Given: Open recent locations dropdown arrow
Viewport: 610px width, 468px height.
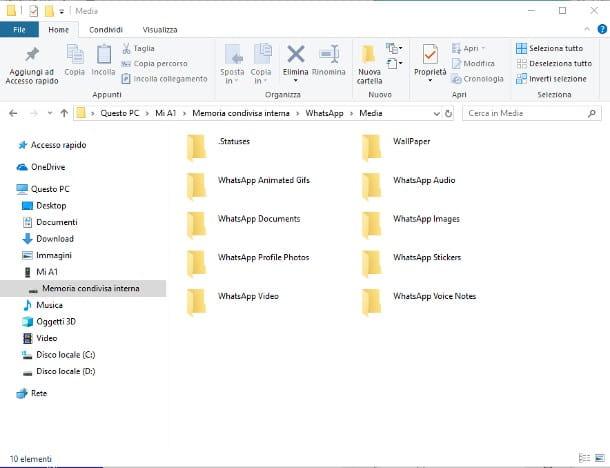Looking at the screenshot, I should pos(50,113).
